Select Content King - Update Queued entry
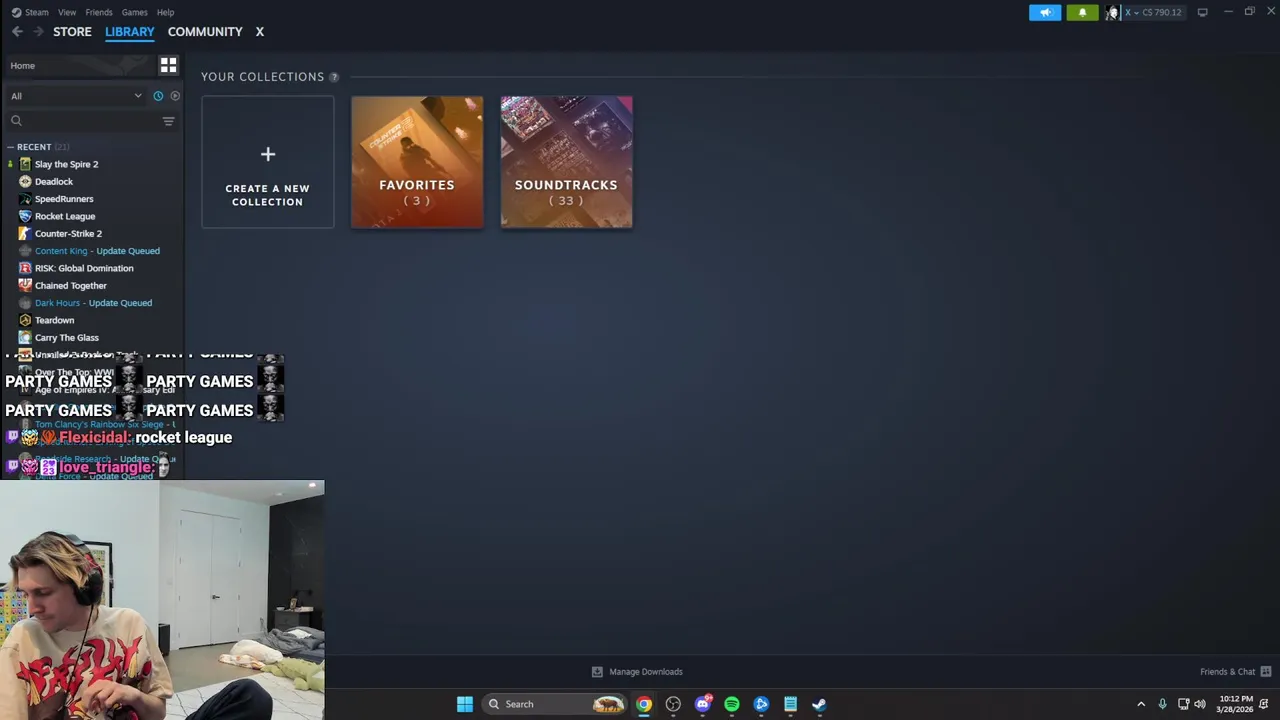This screenshot has height=720, width=1280. point(97,251)
